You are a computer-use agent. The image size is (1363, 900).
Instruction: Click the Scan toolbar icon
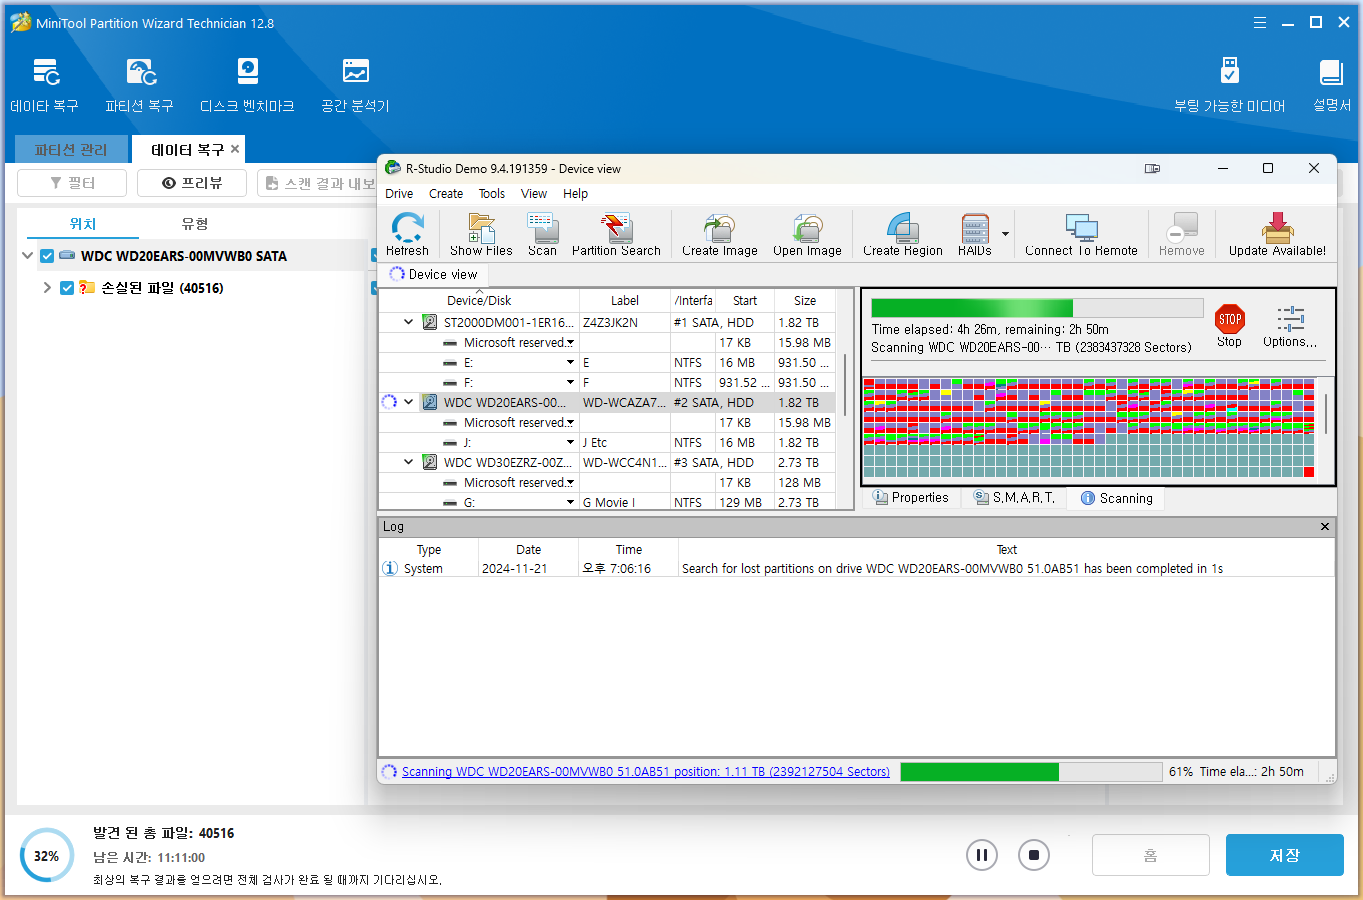coord(542,235)
